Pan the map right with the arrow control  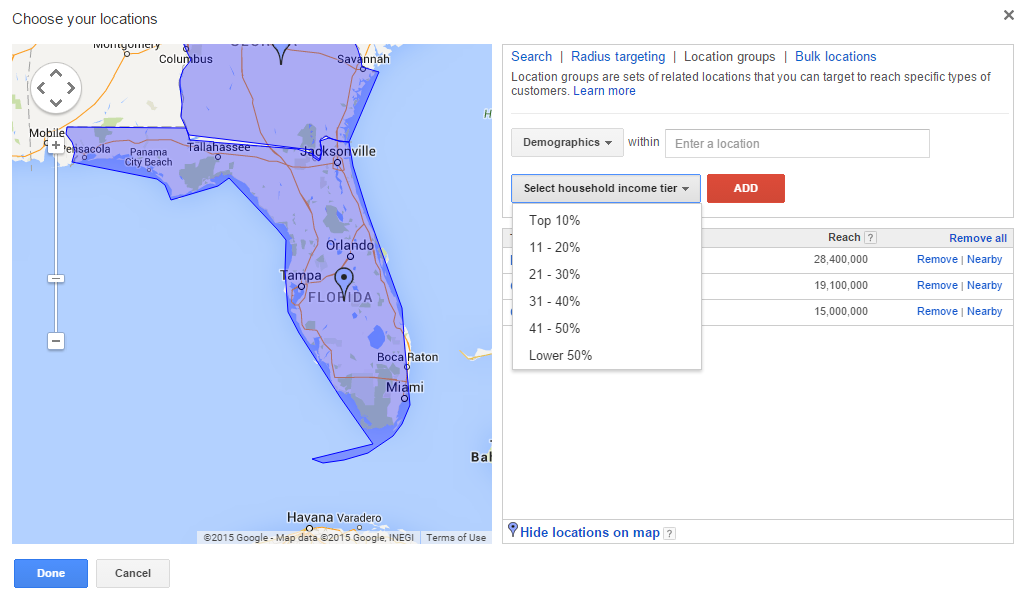click(x=71, y=88)
